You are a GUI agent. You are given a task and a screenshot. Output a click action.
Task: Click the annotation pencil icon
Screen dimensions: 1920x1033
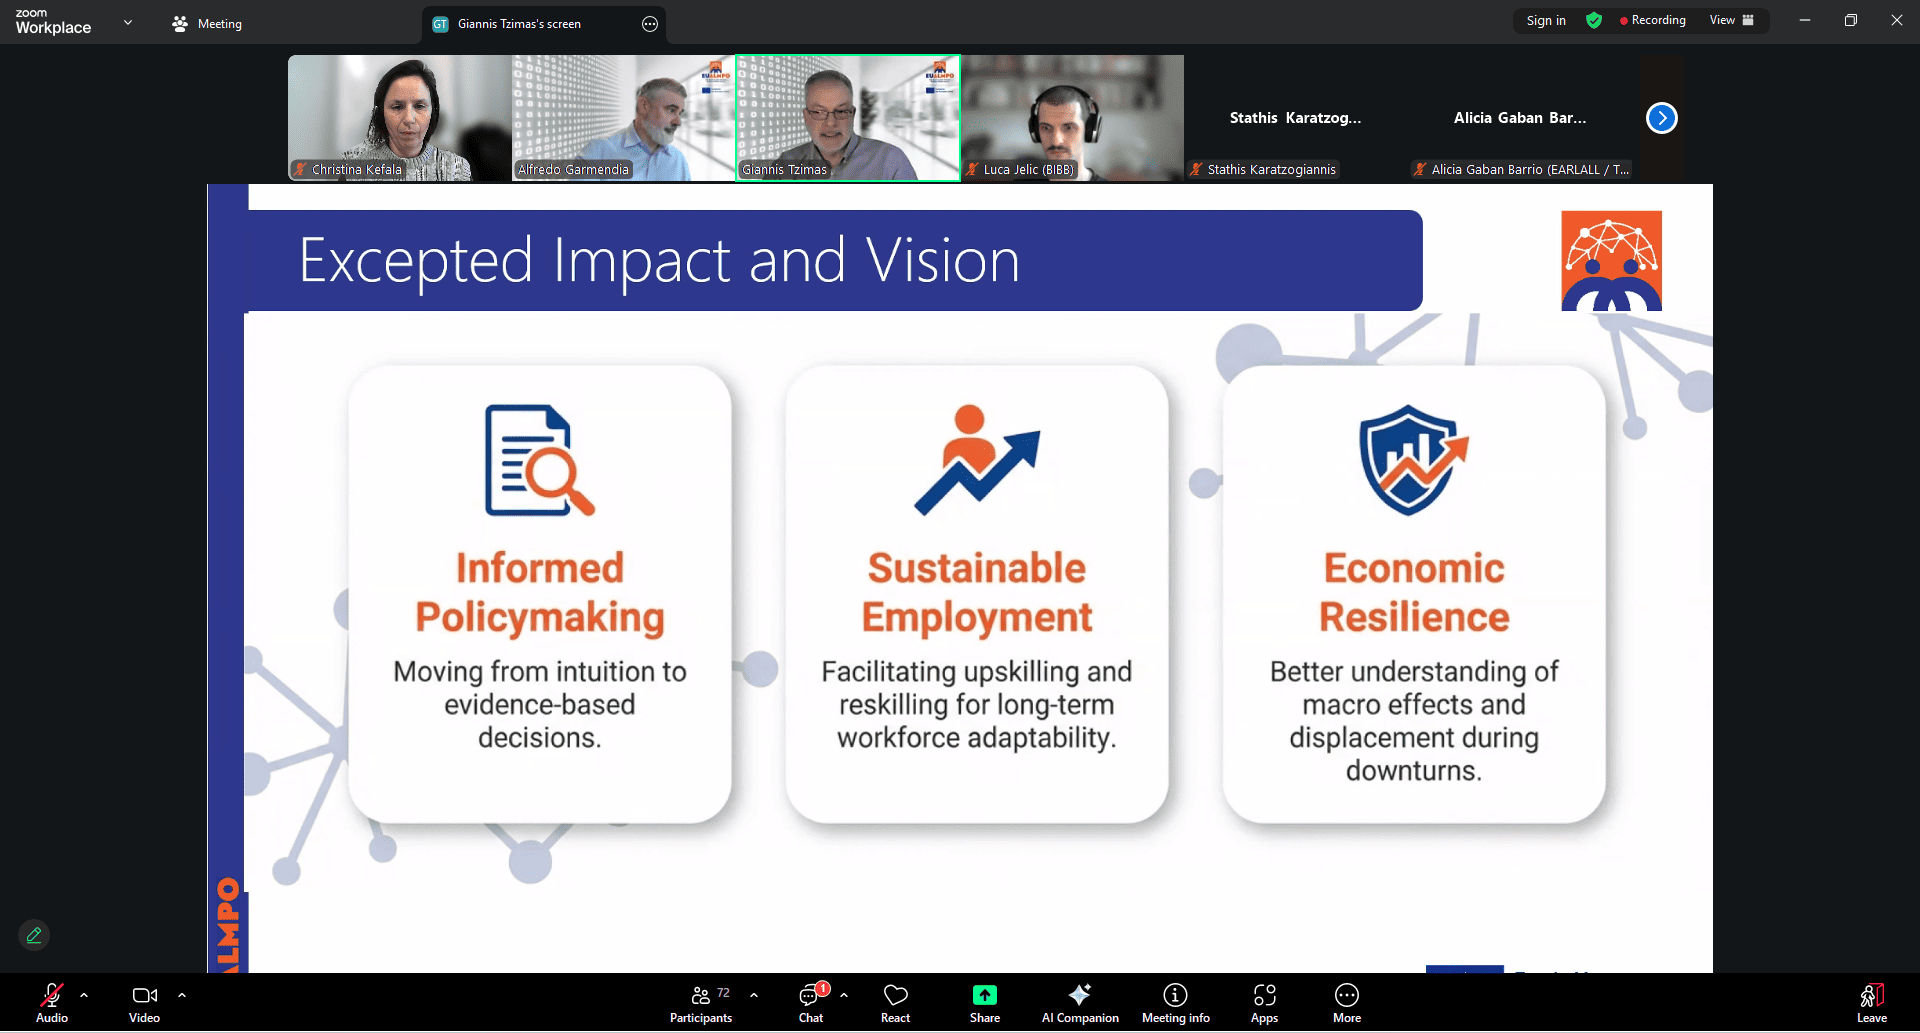[x=34, y=935]
